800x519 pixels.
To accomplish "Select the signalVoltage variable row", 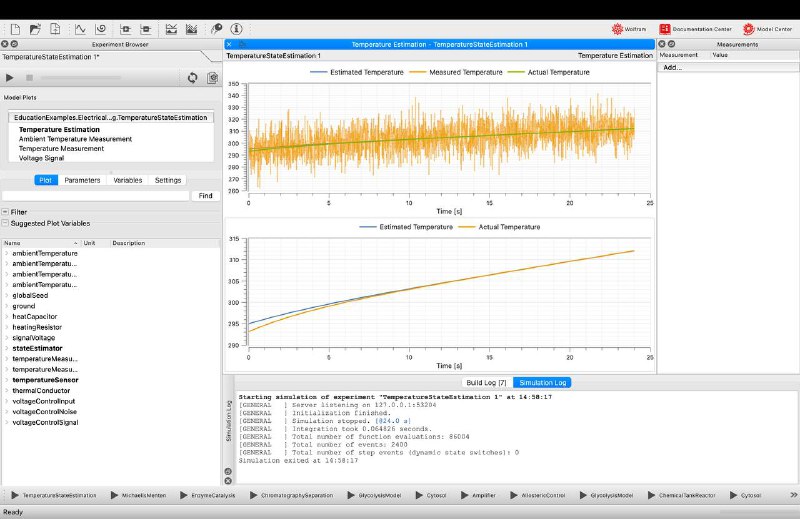I will [34, 338].
